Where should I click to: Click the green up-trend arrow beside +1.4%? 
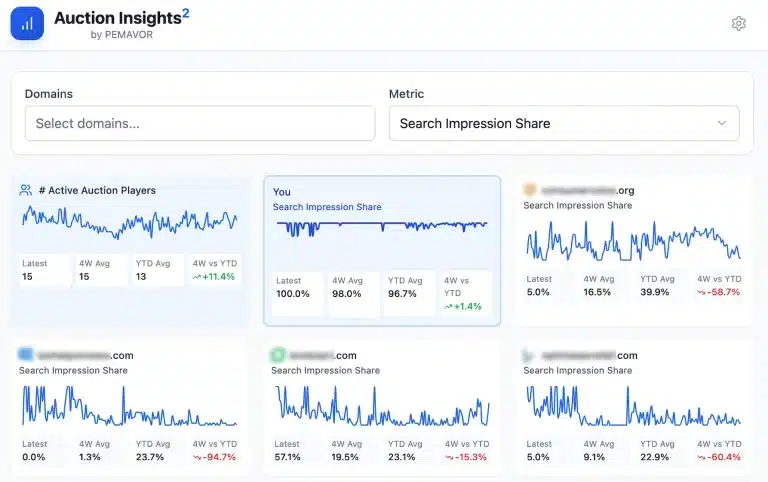[x=448, y=307]
